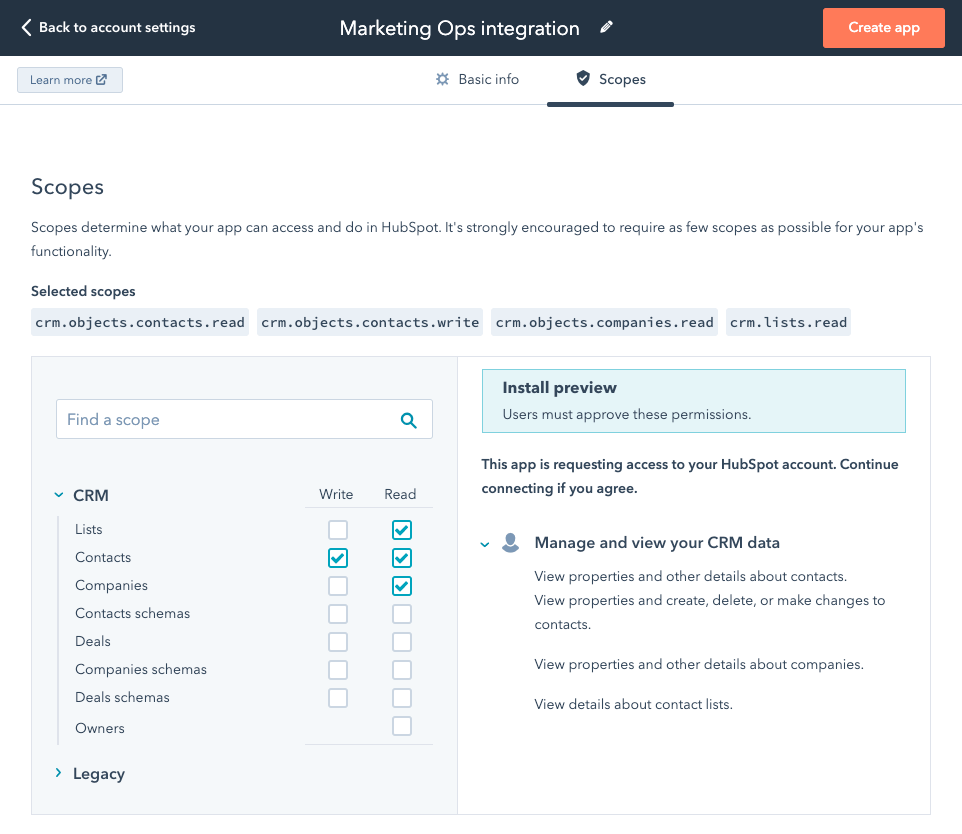Switch to the Basic info tab
The height and width of the screenshot is (834, 962).
489,79
